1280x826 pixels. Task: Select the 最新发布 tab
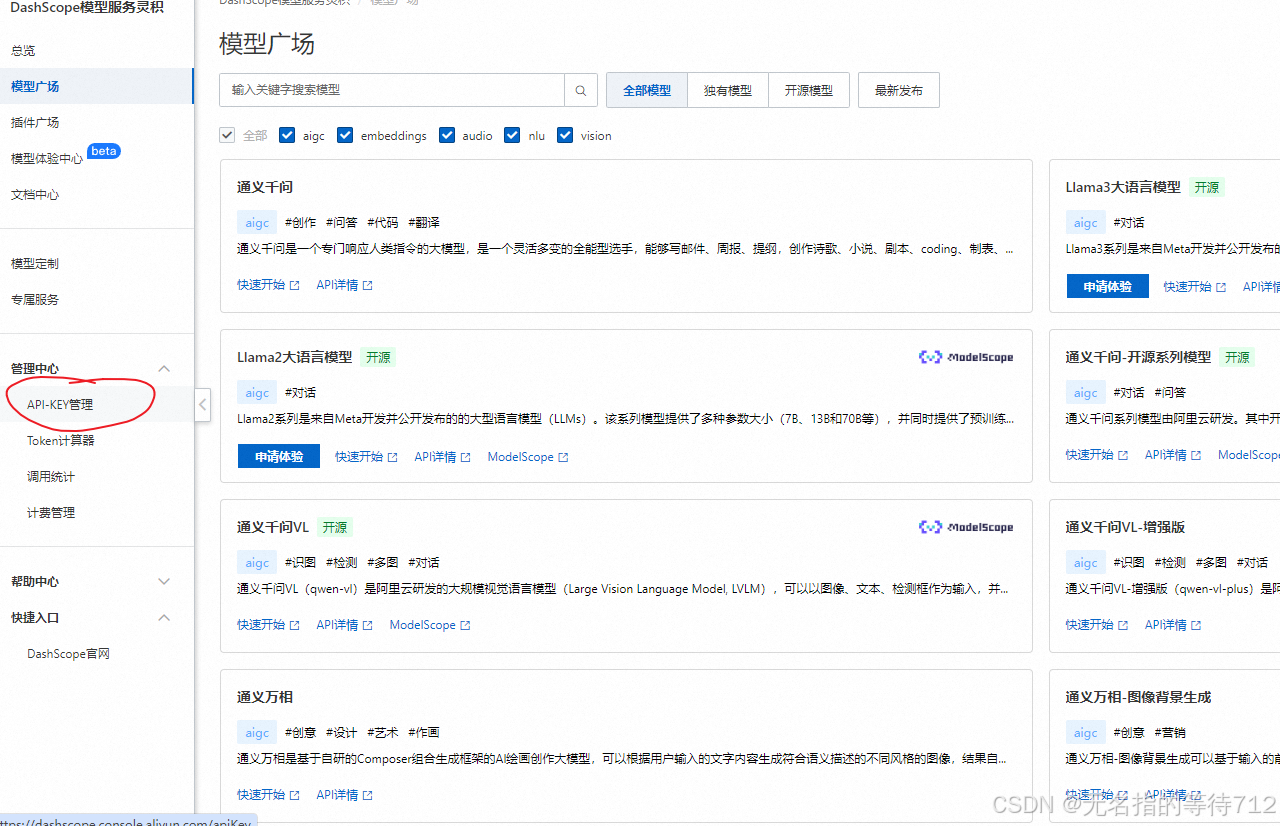click(899, 90)
